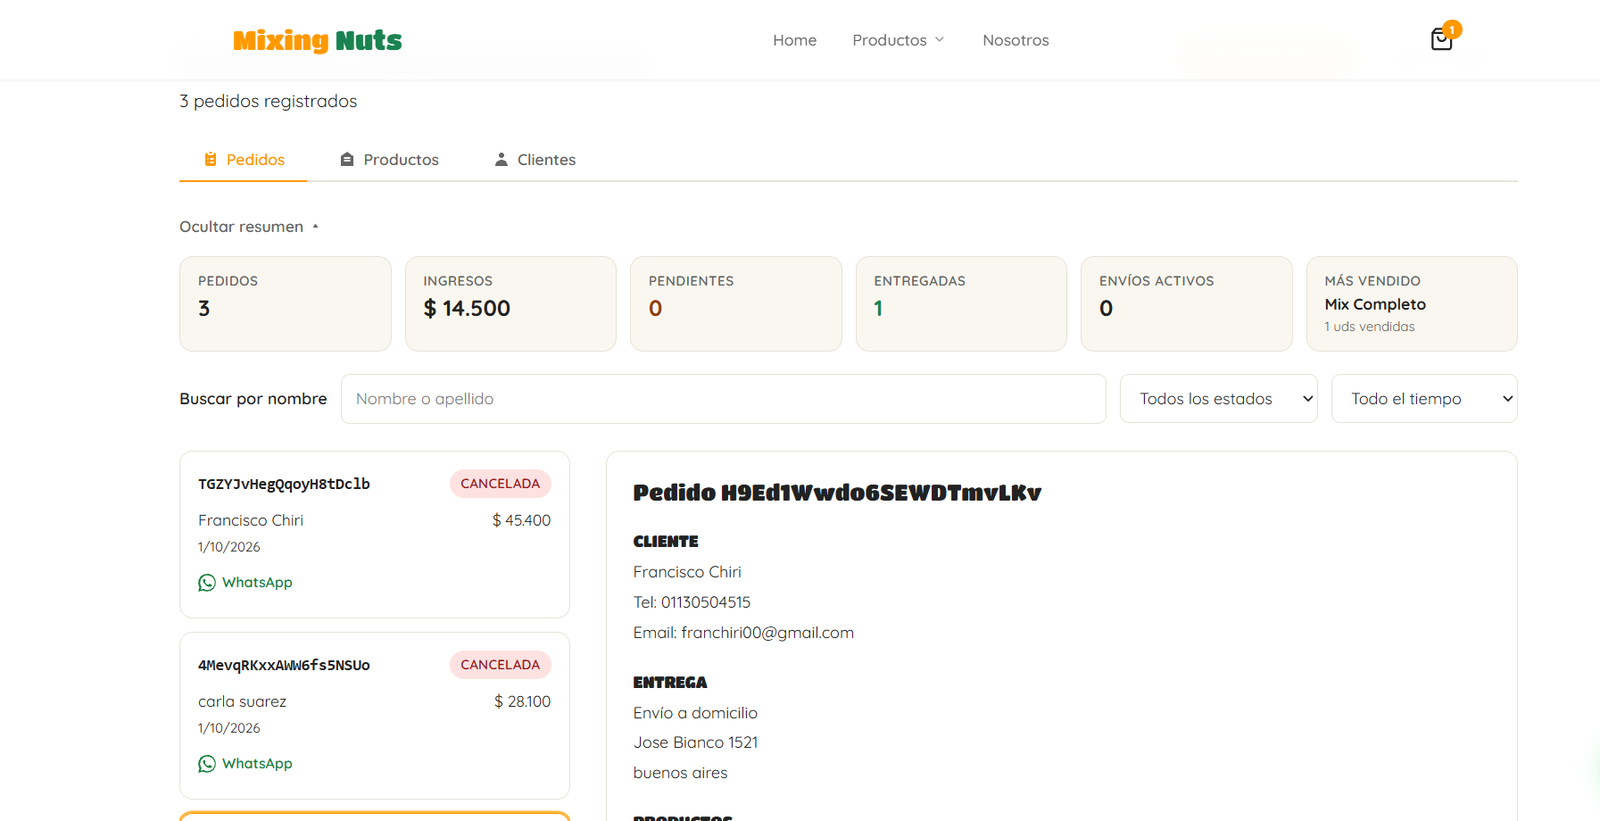The width and height of the screenshot is (1600, 821).
Task: Click the Clientes tab person icon
Action: pos(501,160)
